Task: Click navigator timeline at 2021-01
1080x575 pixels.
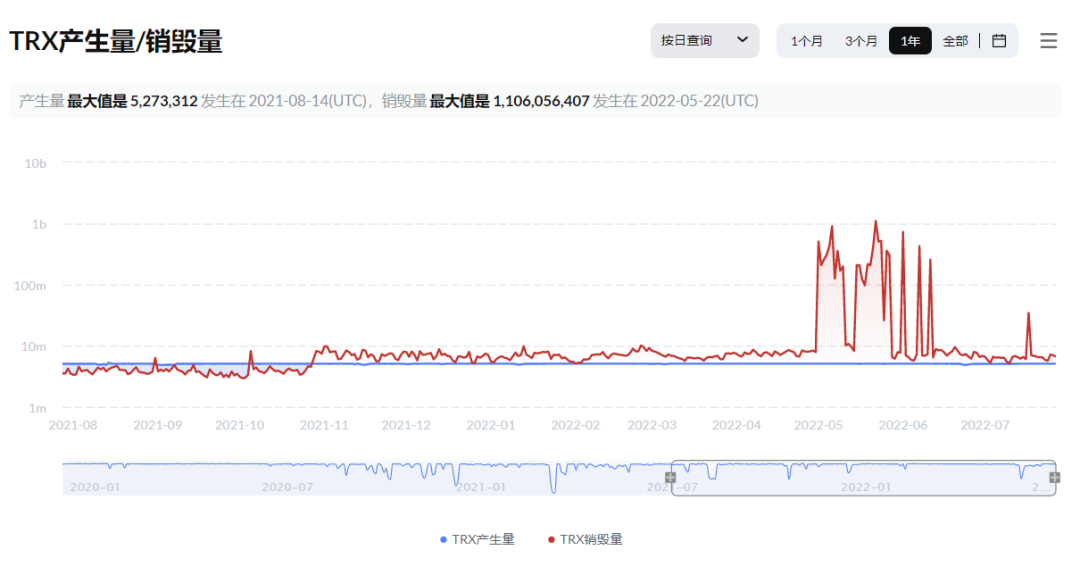Action: (x=479, y=486)
